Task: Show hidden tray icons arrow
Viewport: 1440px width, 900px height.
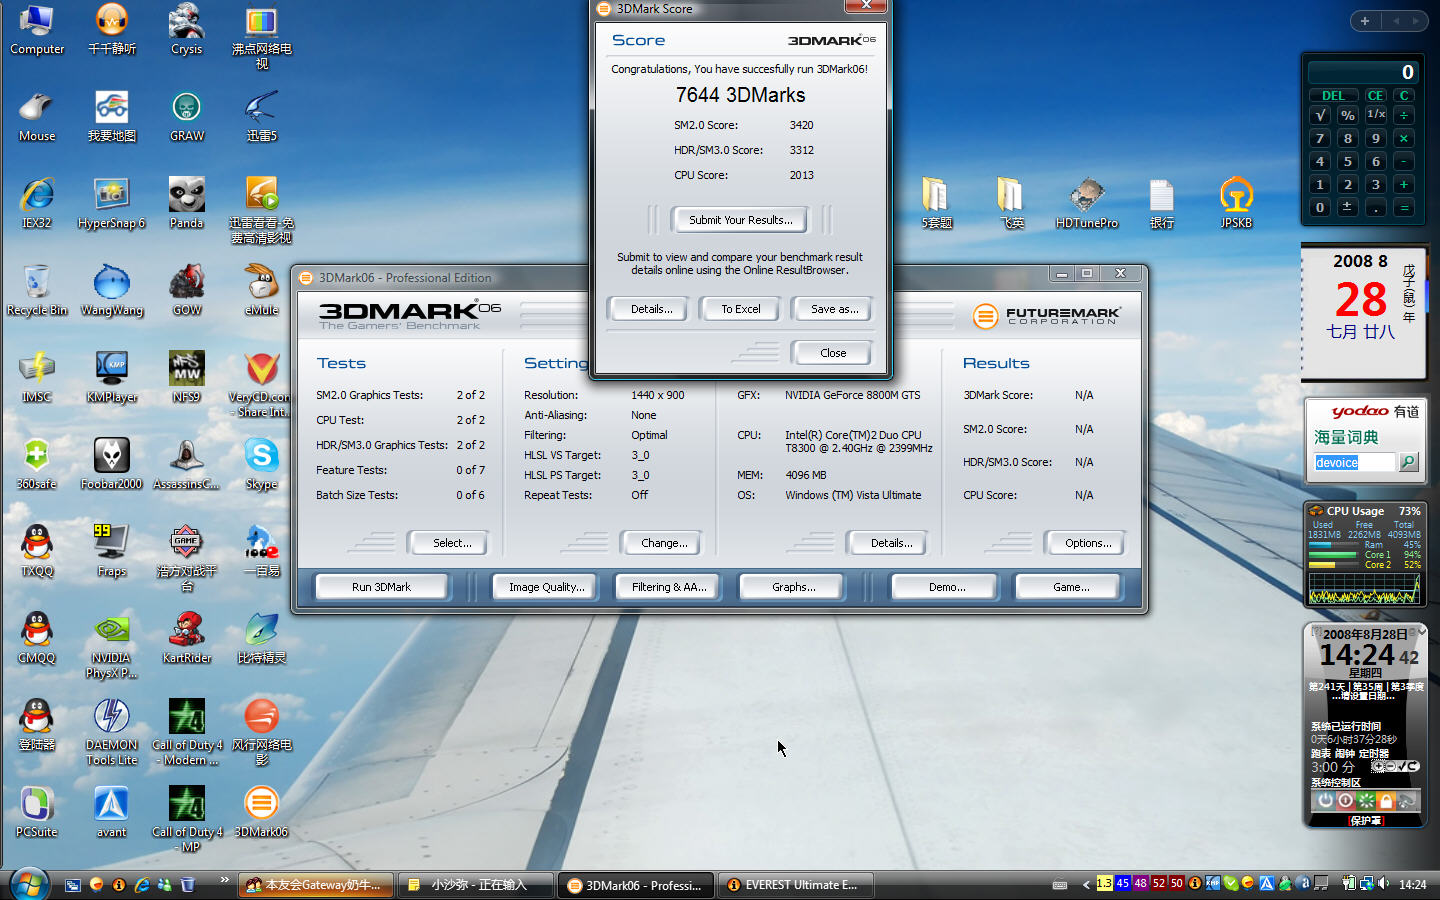Action: tap(1086, 884)
